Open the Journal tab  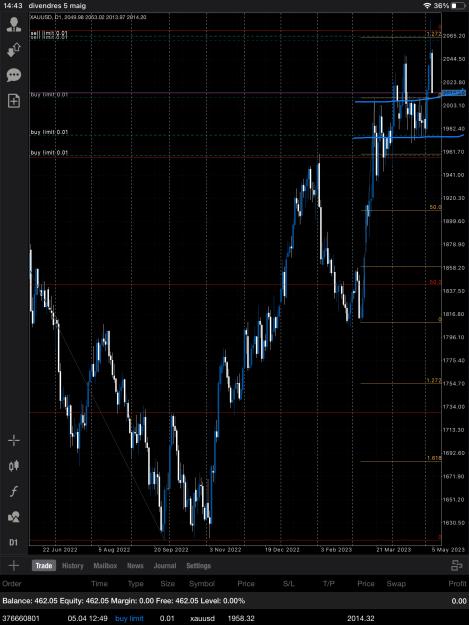coord(165,566)
